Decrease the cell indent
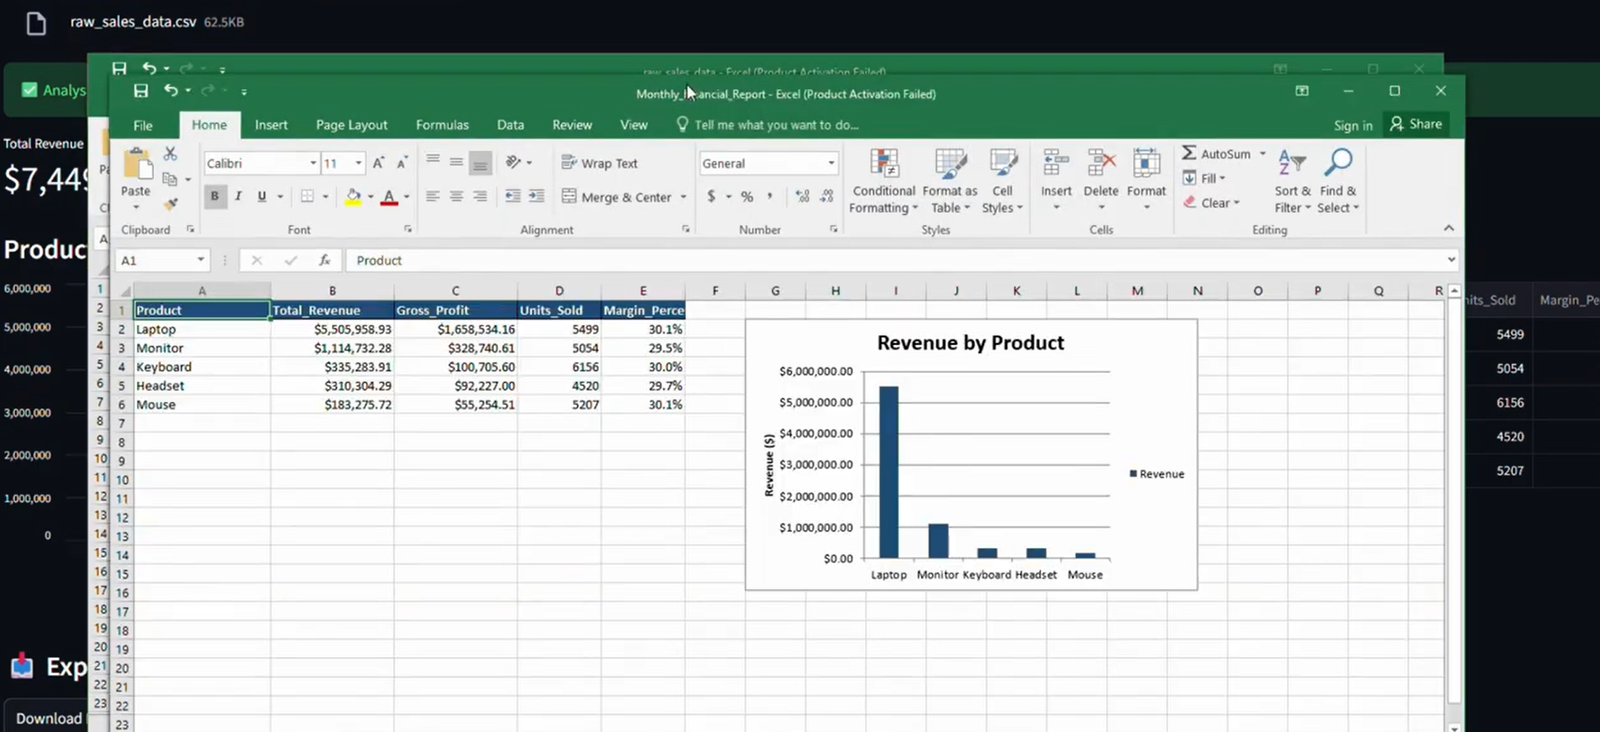The width and height of the screenshot is (1600, 732). (512, 197)
